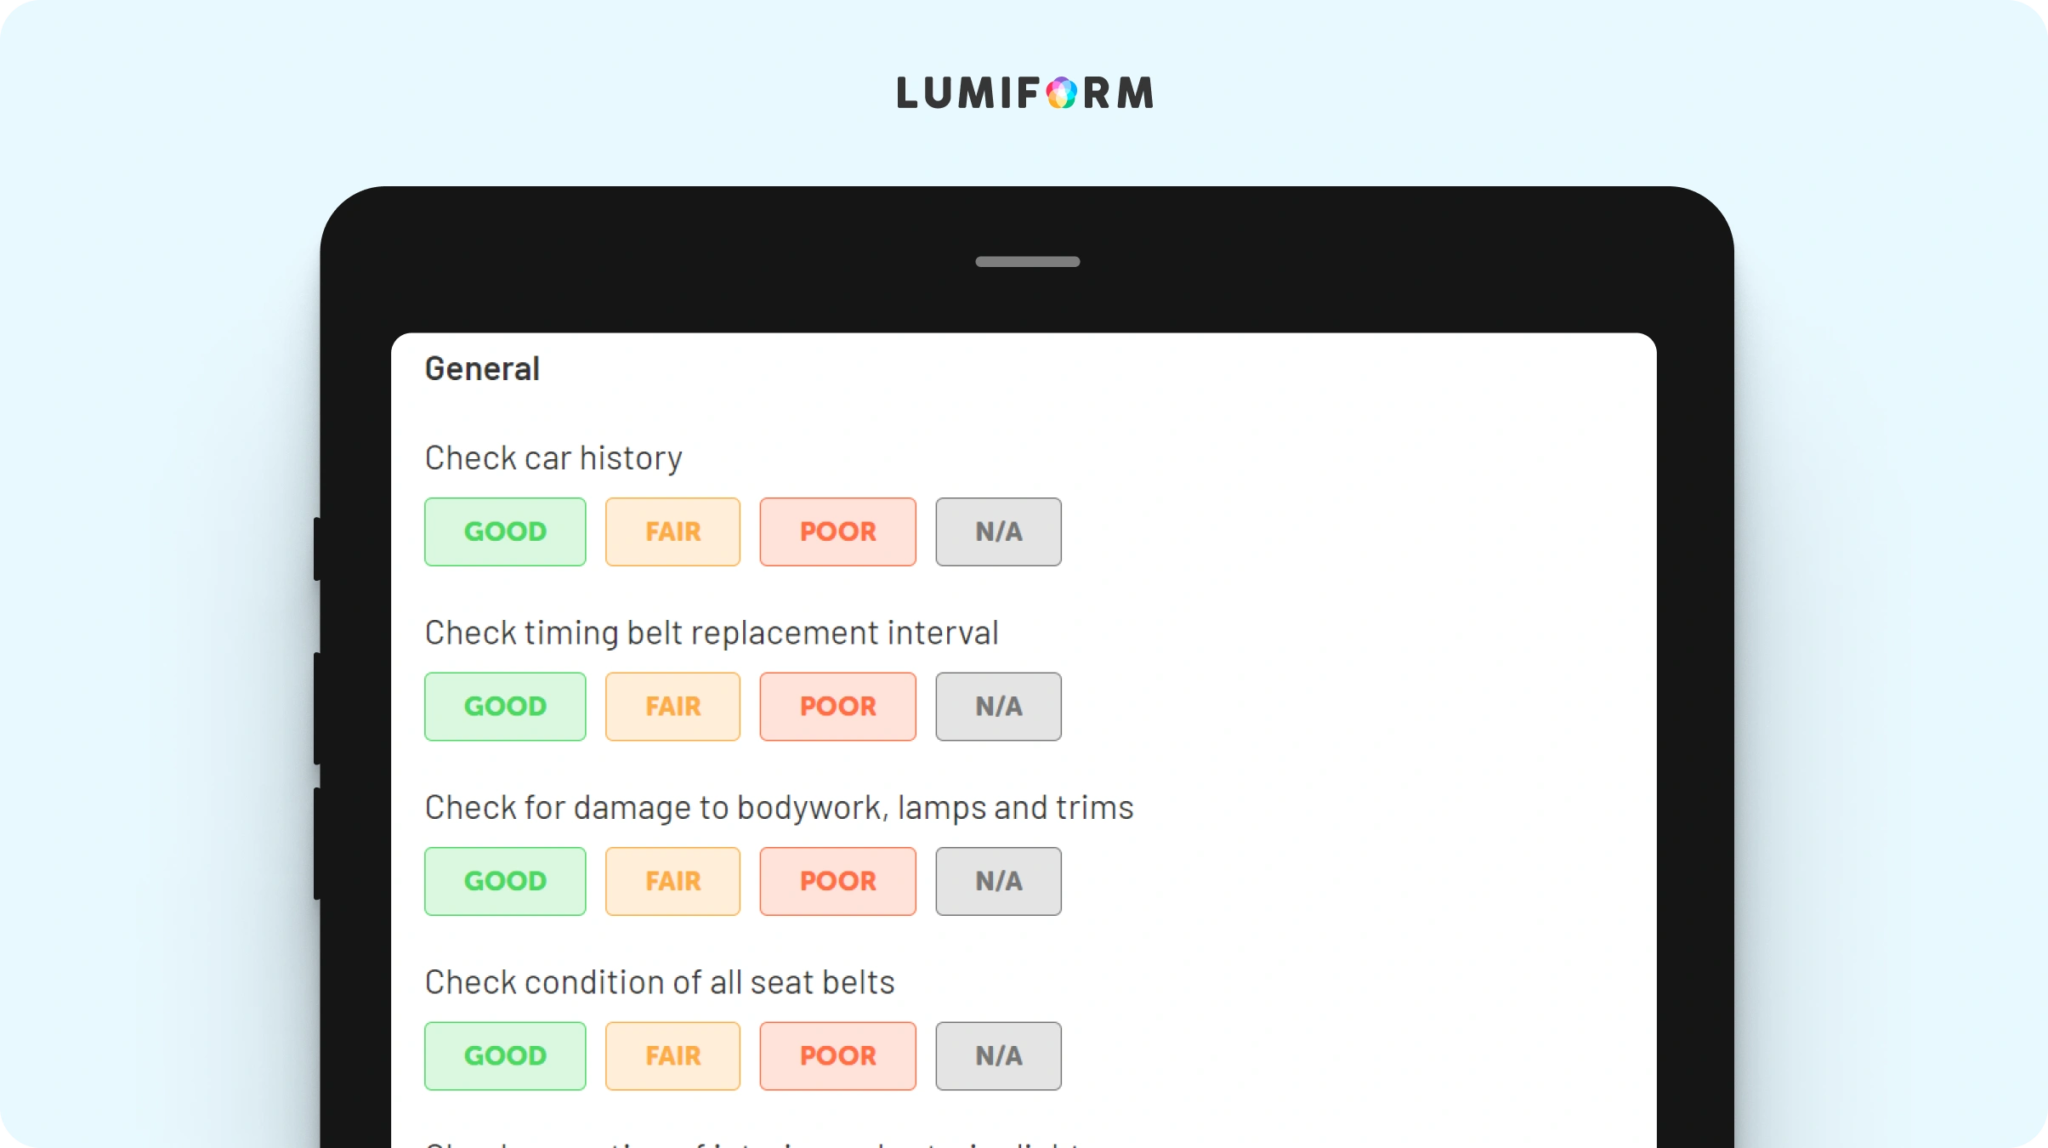The width and height of the screenshot is (2048, 1148).
Task: Set timing belt interval to FAIR
Action: click(x=673, y=707)
